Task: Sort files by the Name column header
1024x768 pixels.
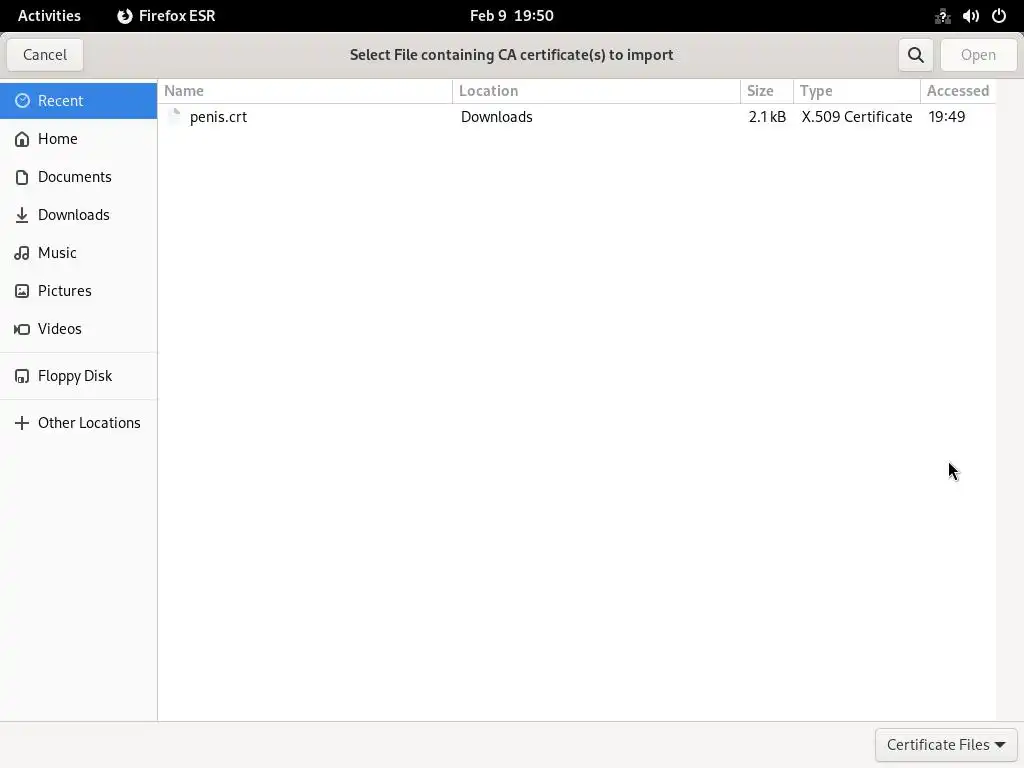Action: coord(305,91)
